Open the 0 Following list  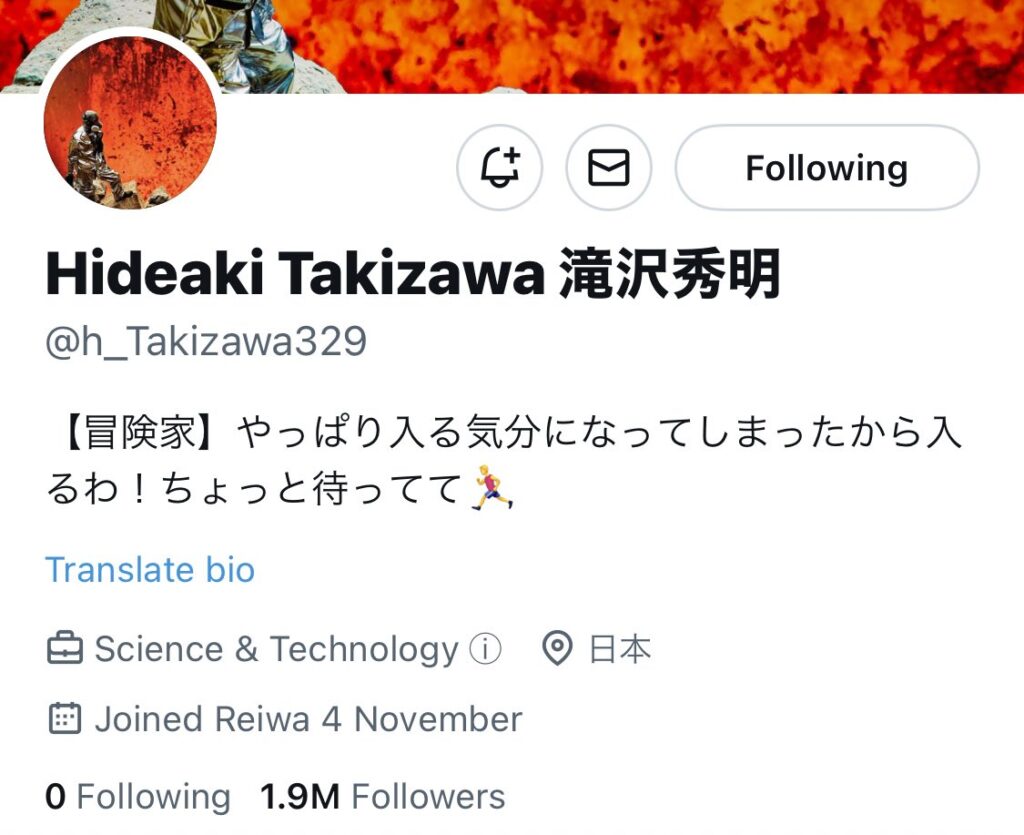click(138, 797)
